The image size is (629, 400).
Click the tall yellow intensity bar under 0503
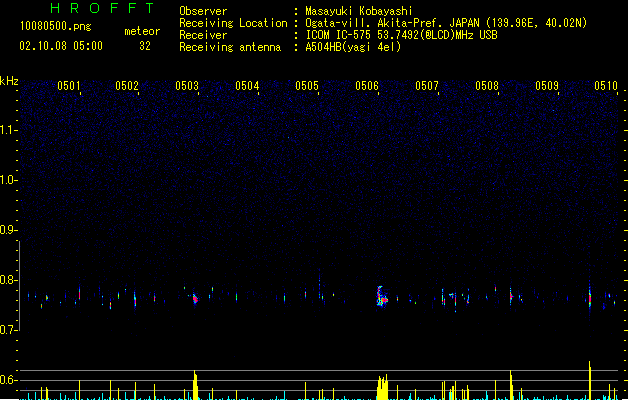click(195, 385)
